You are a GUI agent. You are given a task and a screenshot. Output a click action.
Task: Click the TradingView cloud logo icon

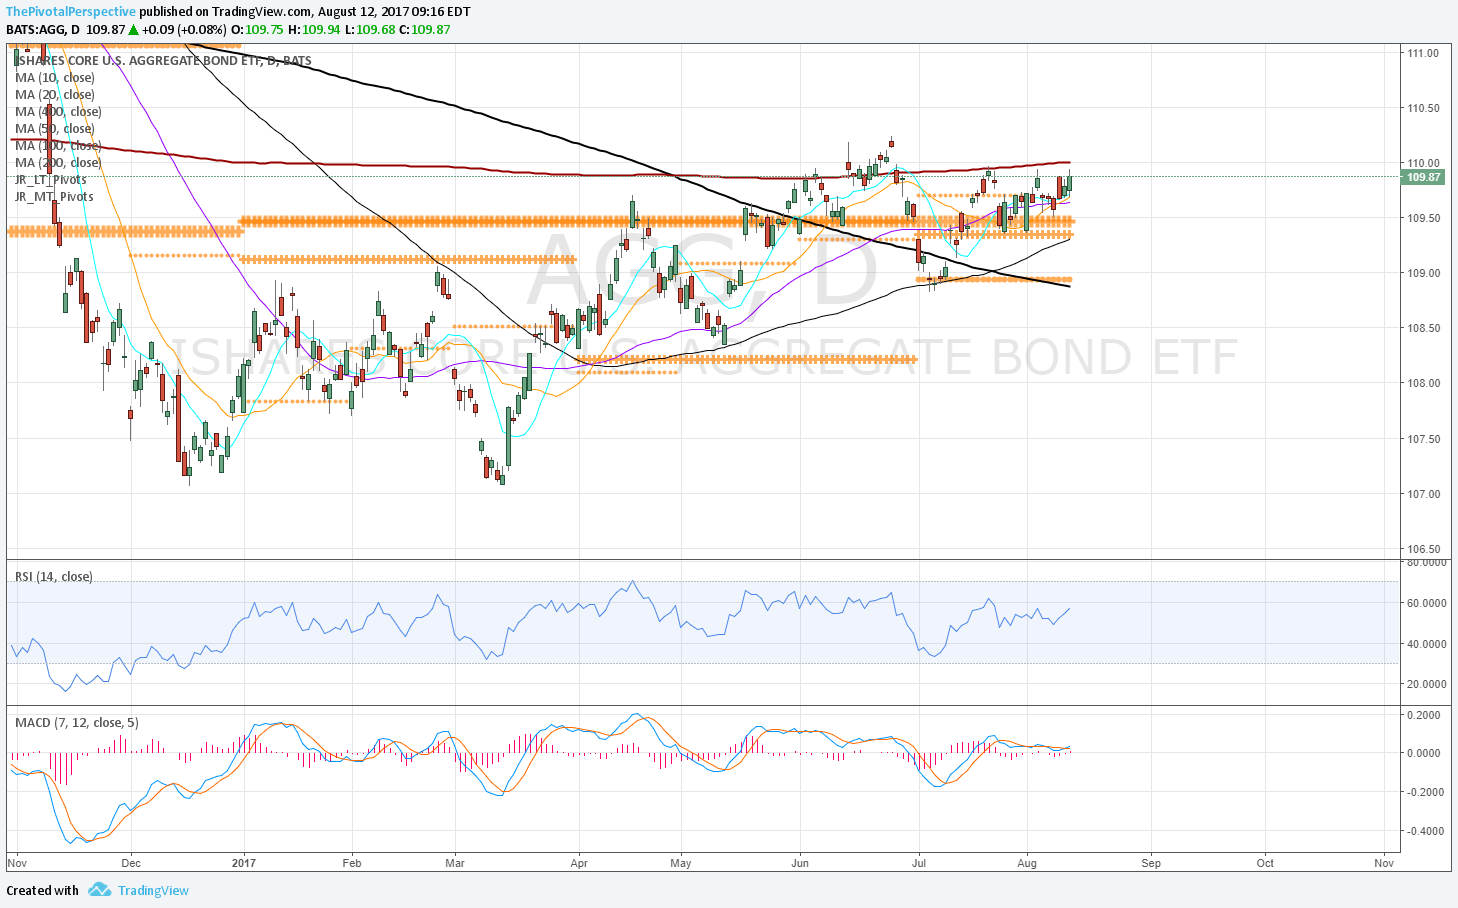click(99, 890)
